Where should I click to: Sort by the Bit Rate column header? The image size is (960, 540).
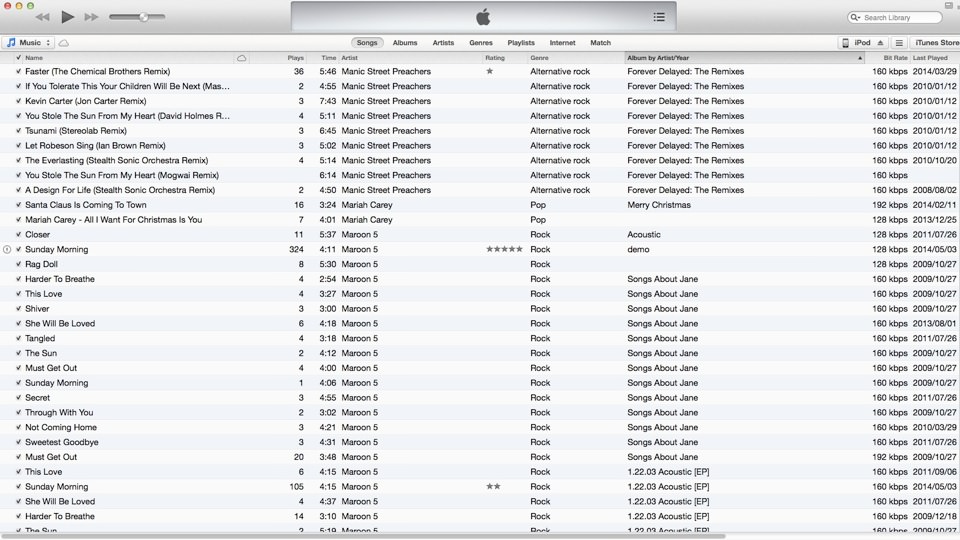(895, 58)
